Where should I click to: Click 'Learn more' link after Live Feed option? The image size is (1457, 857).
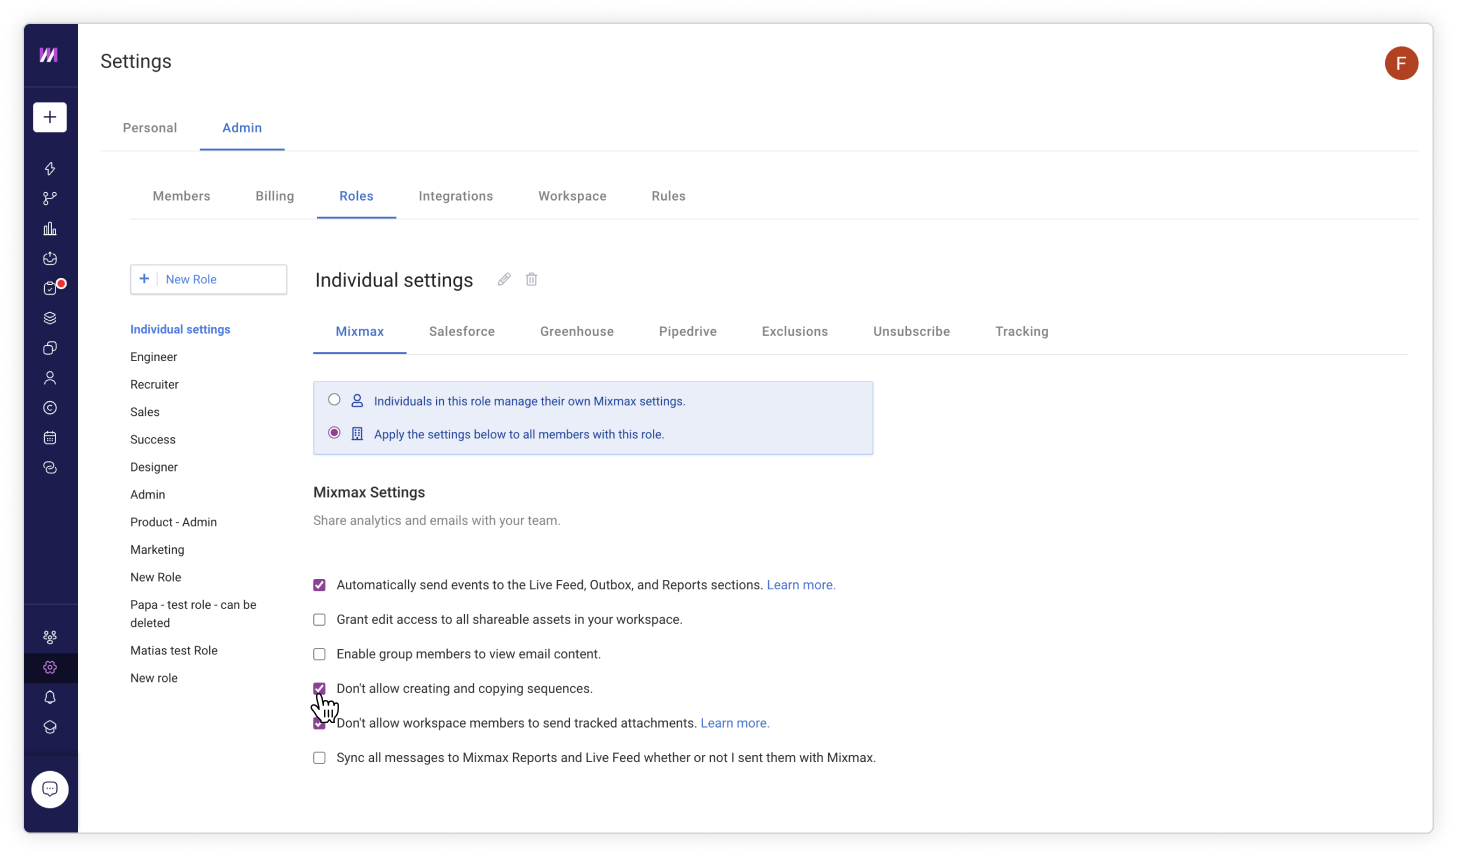[x=801, y=585]
